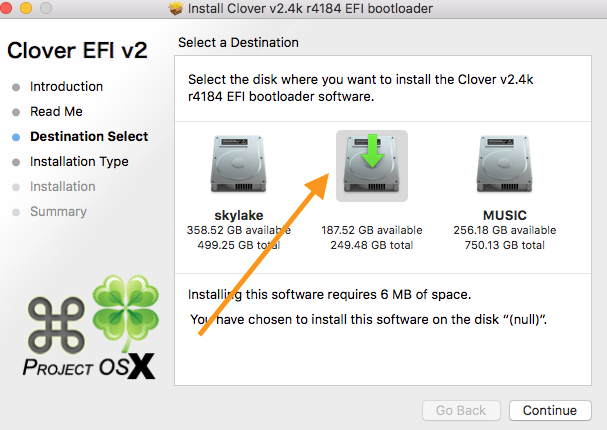The width and height of the screenshot is (607, 430).
Task: Jump to the Installation Type step
Action: [x=79, y=162]
